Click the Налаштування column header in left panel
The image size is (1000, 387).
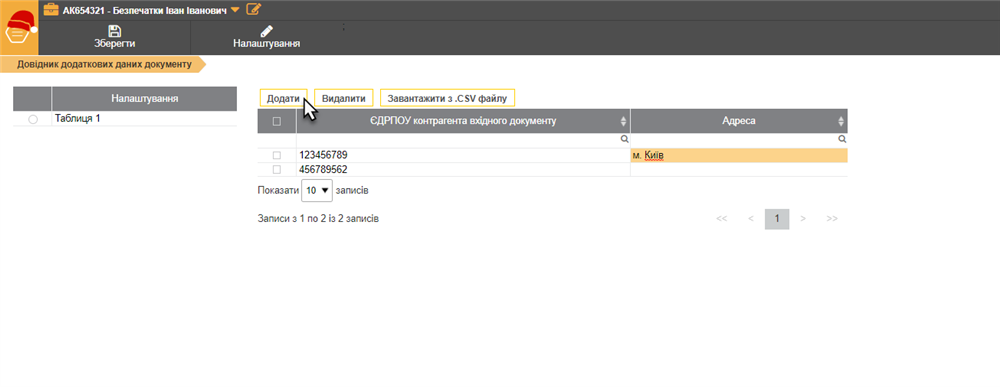point(144,99)
